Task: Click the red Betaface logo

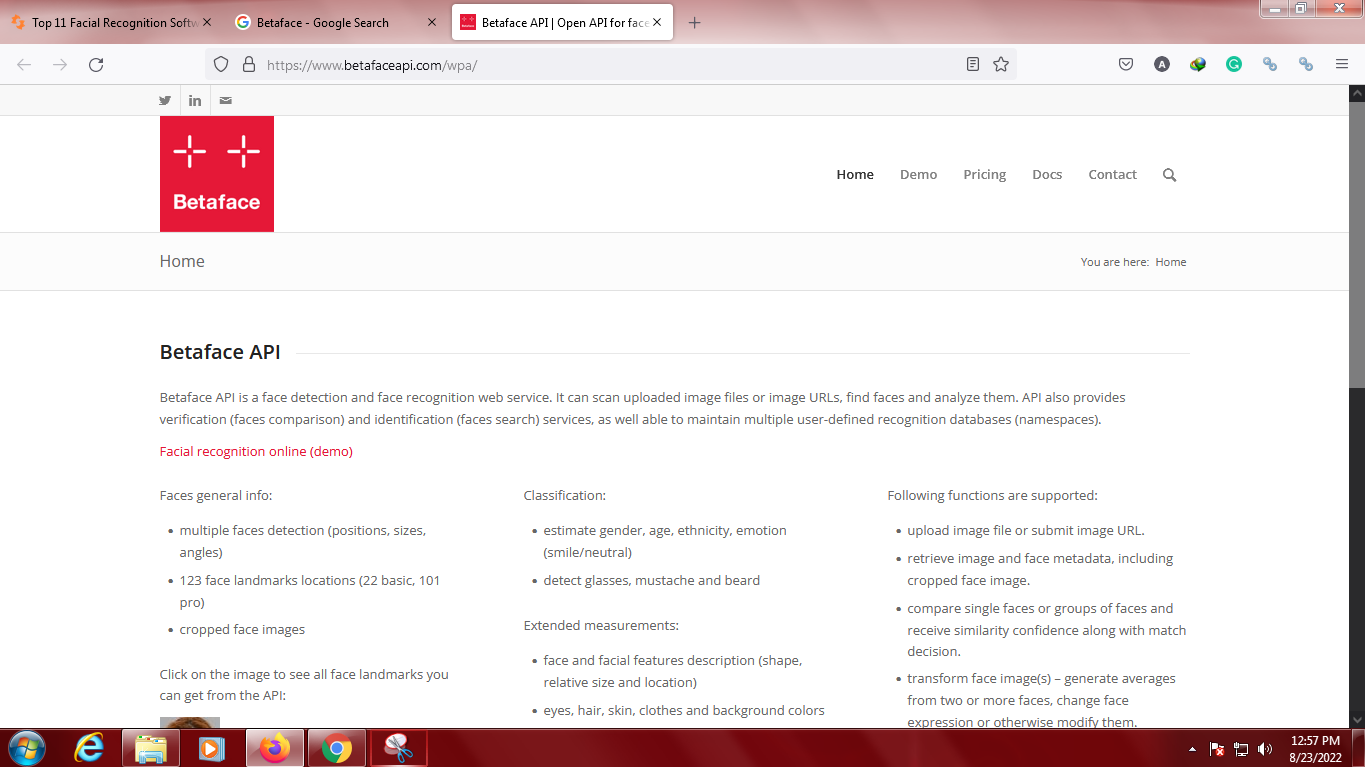Action: [x=217, y=174]
